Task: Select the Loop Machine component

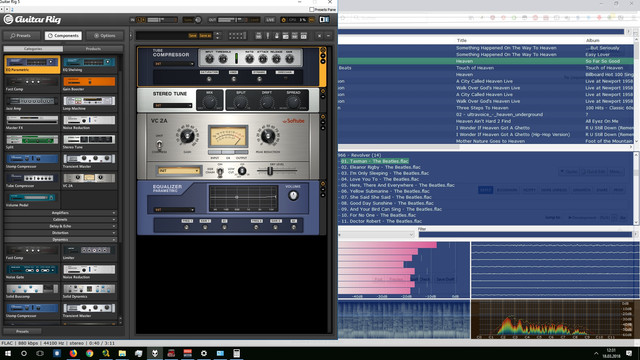Action: tap(89, 103)
